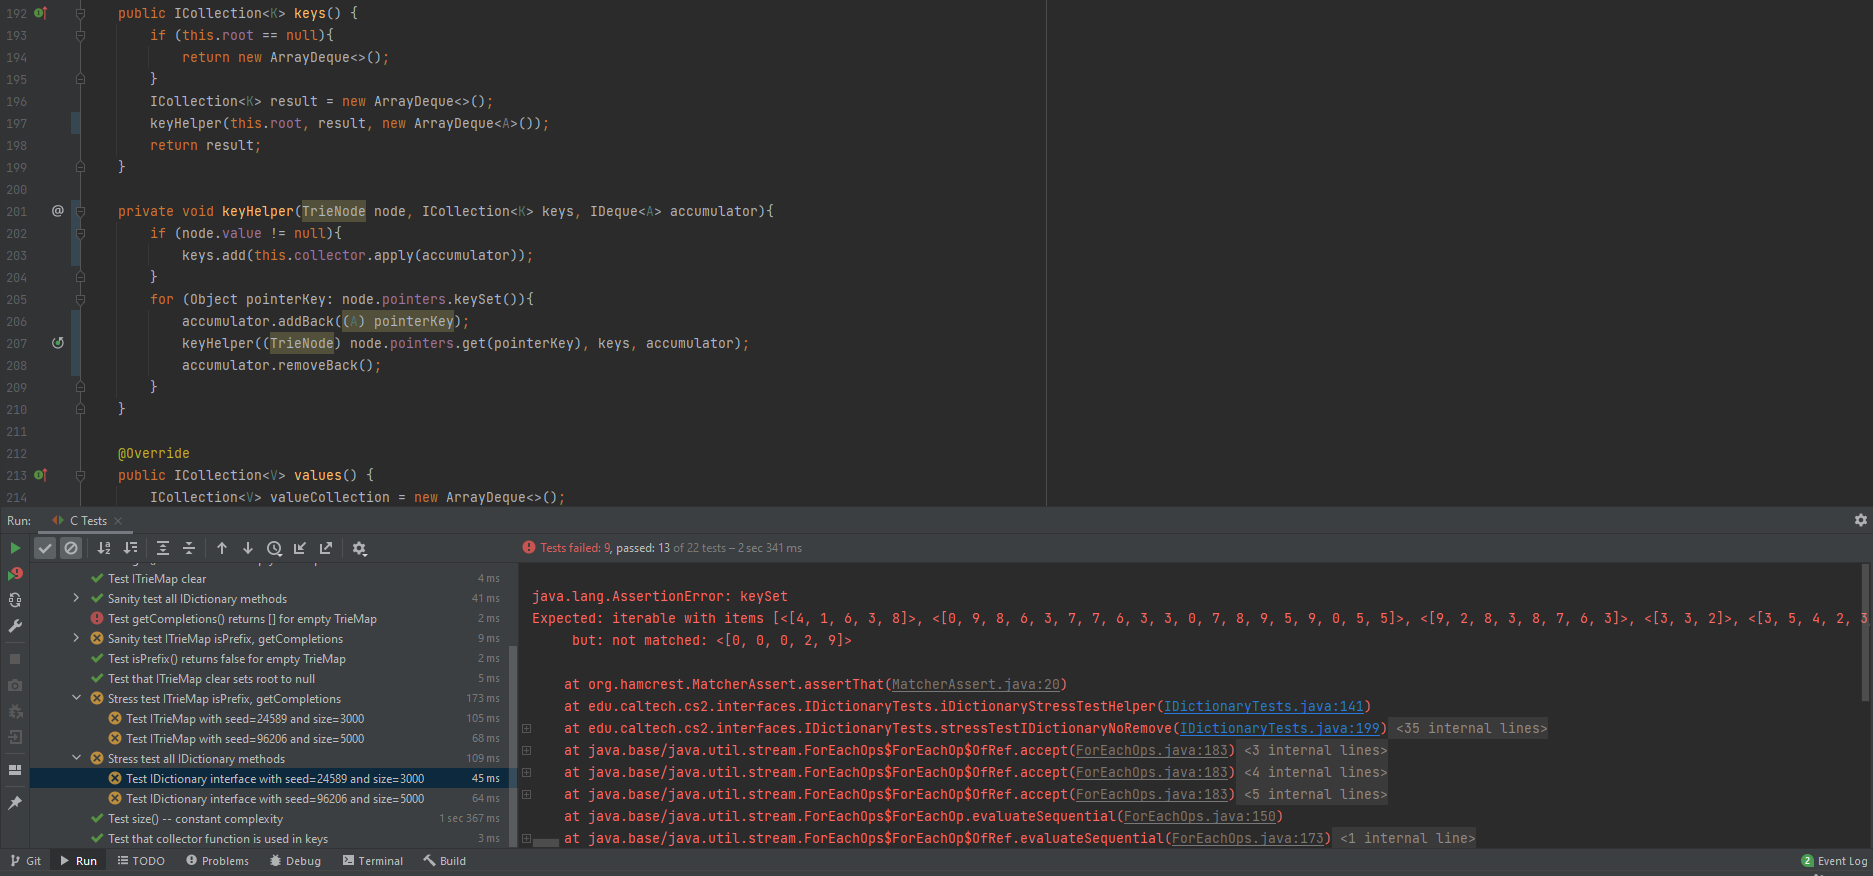Viewport: 1873px width, 876px height.
Task: Follow MatcherAssert.java:20 stack trace link
Action: 975,684
